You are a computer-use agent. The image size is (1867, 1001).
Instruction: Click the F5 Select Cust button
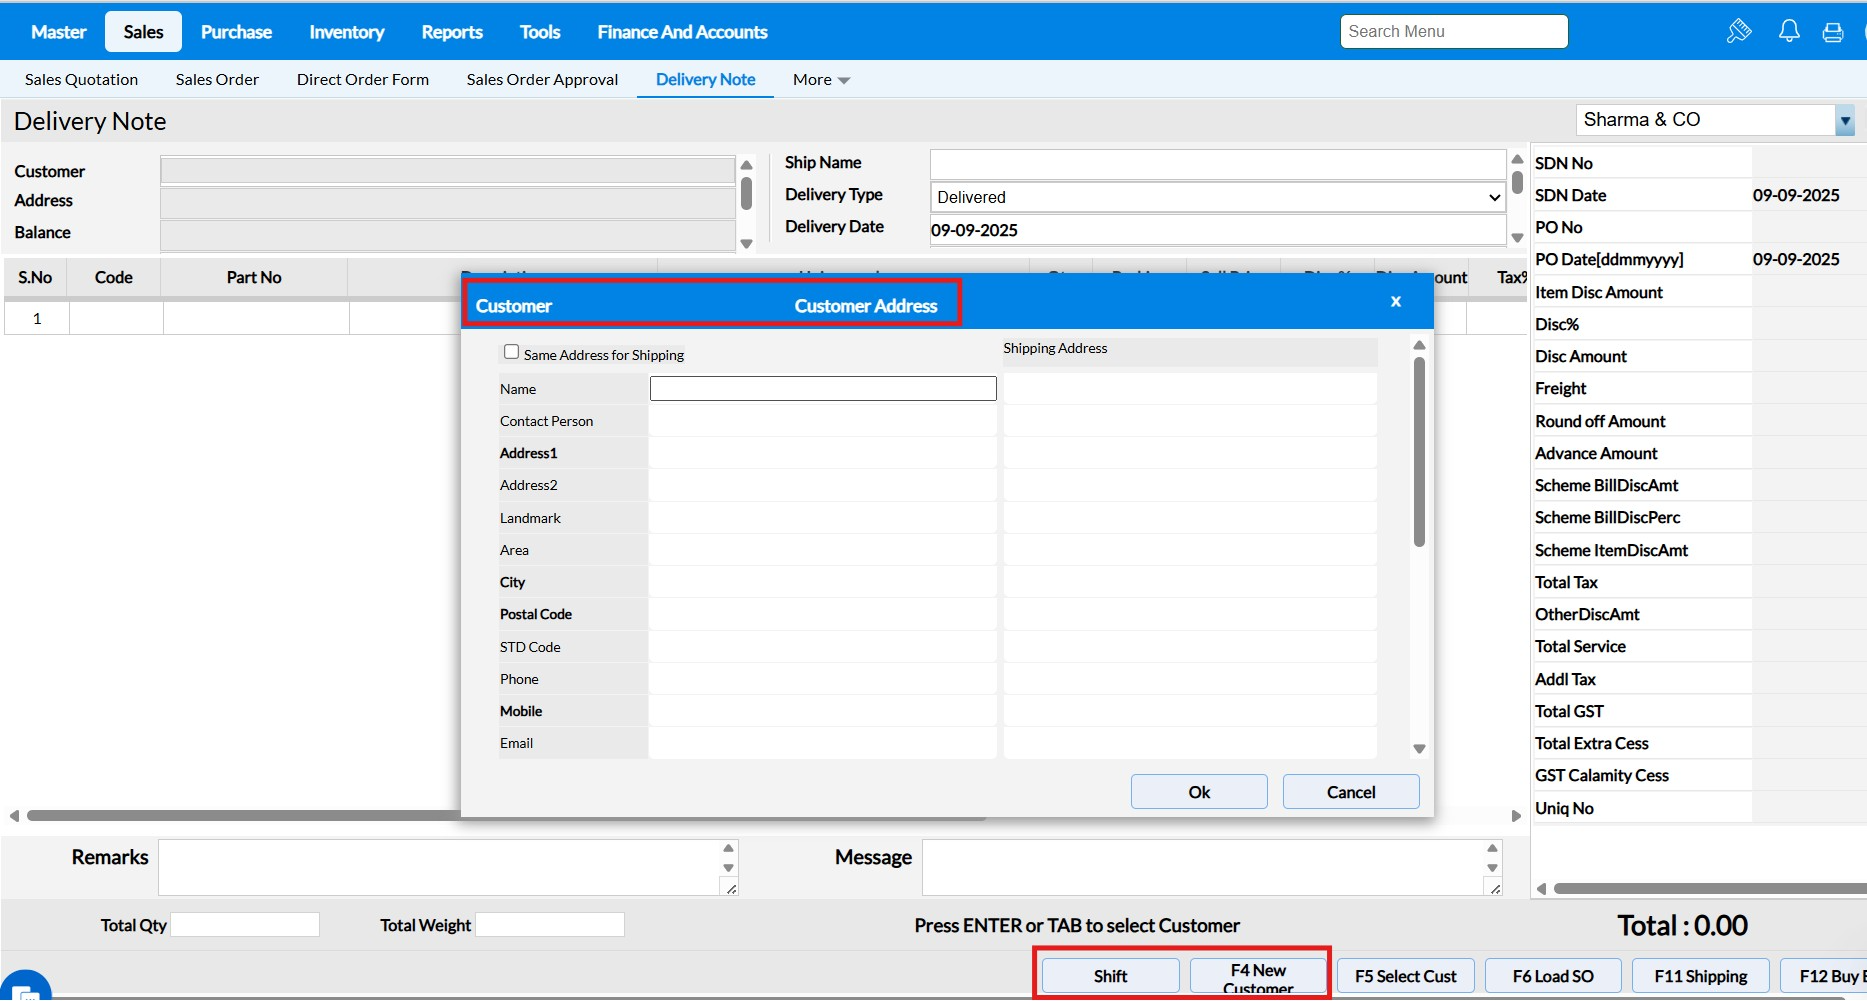coord(1405,976)
